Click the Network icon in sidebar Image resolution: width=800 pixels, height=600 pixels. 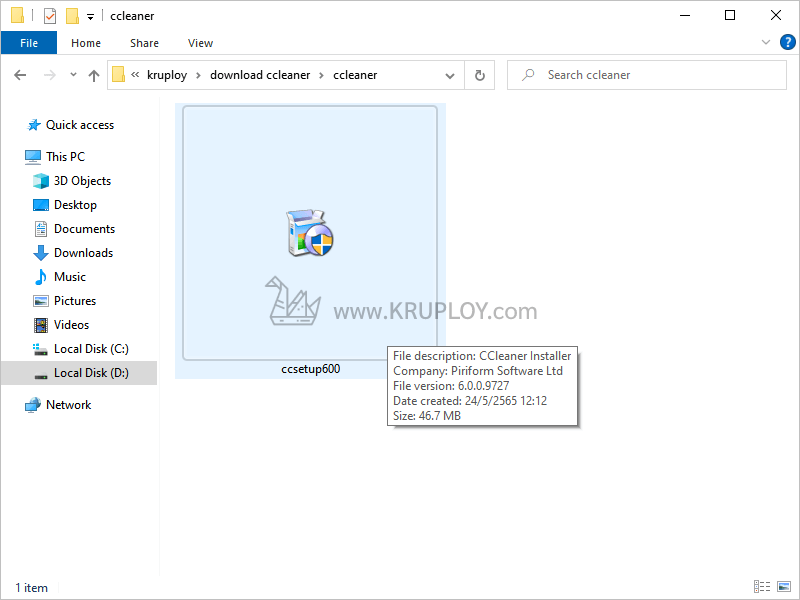[x=33, y=405]
